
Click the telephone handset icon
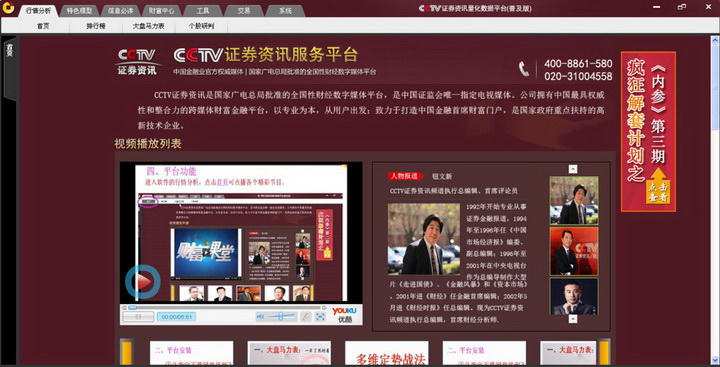(524, 69)
